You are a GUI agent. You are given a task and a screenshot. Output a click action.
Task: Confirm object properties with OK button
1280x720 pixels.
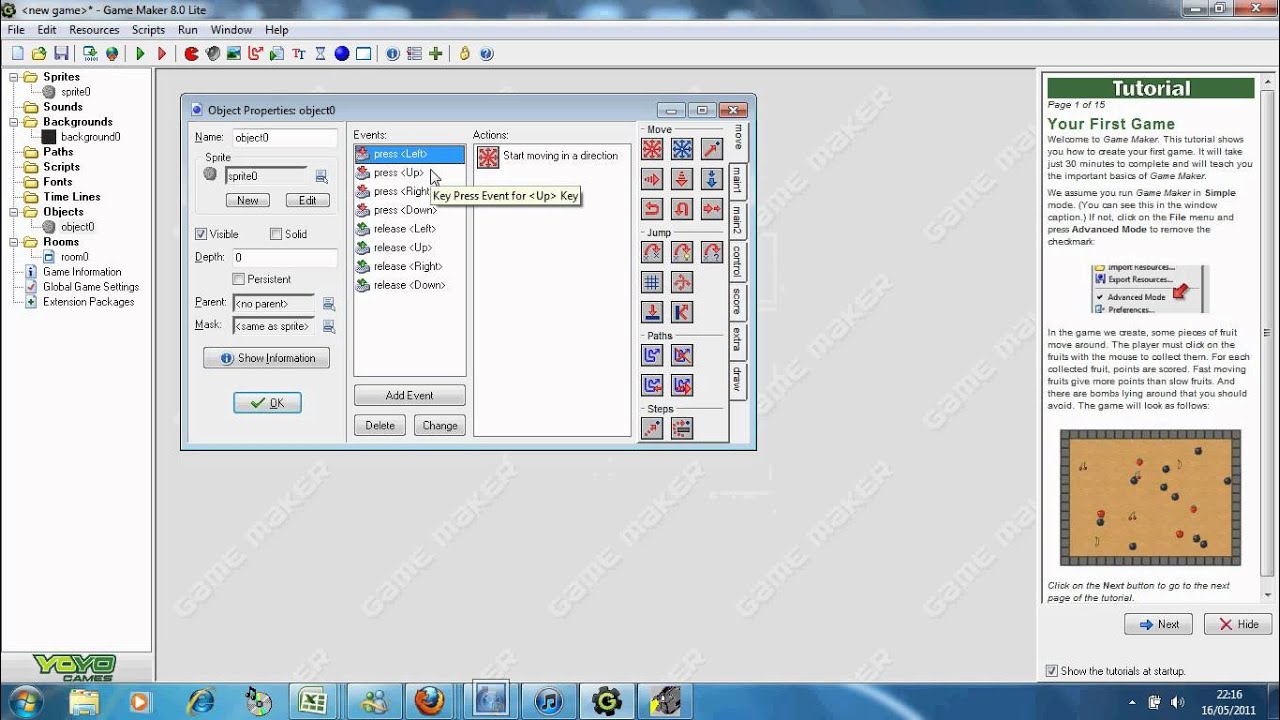(x=267, y=403)
